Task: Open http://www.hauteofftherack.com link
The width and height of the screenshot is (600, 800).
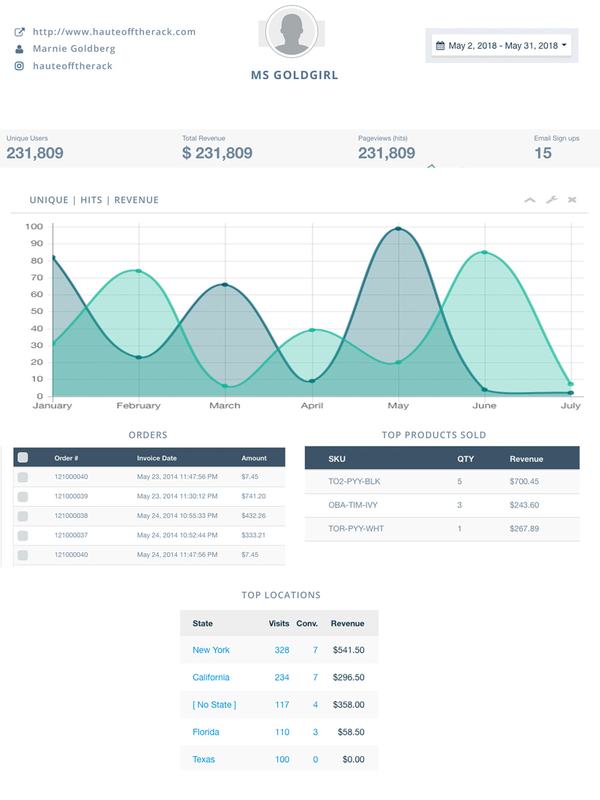Action: (114, 32)
